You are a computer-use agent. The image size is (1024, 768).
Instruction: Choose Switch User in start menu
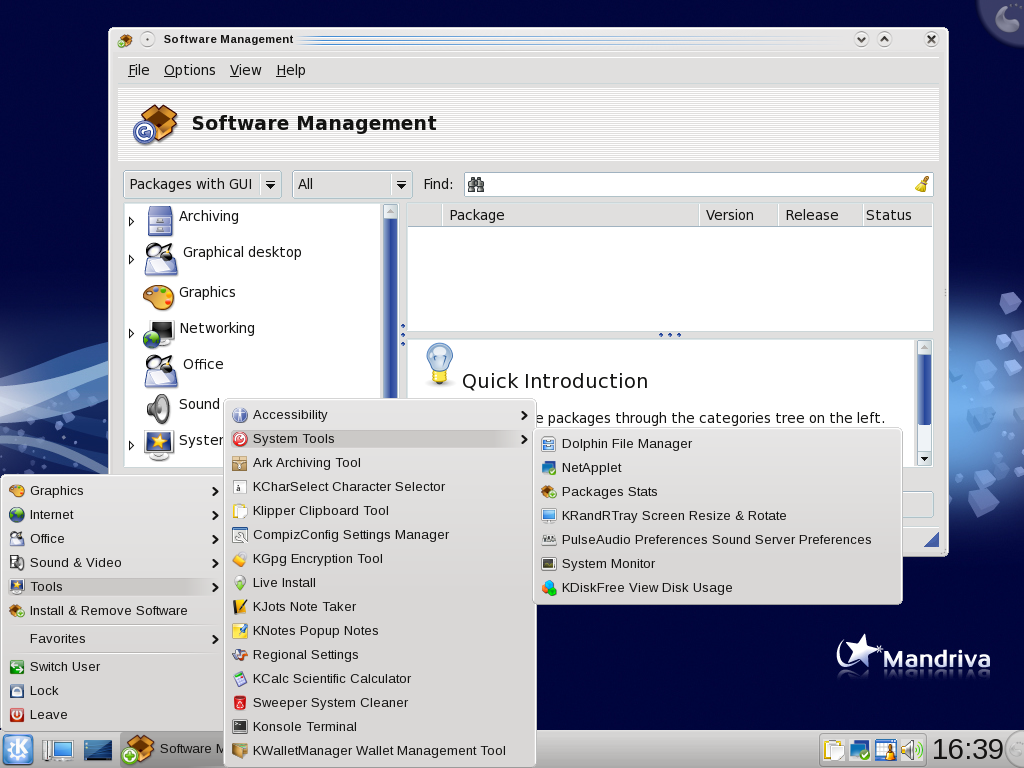click(x=114, y=667)
